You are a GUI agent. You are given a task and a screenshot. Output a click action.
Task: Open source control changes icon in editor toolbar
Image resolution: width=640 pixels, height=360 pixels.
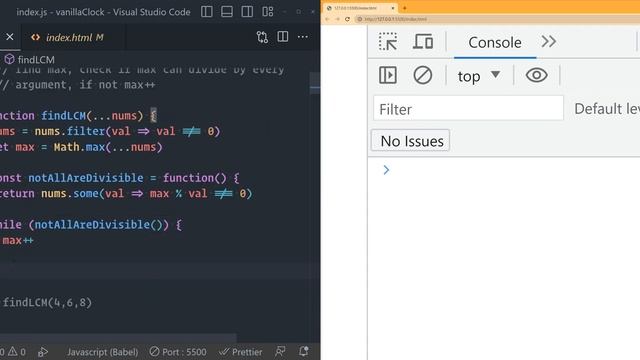[262, 37]
